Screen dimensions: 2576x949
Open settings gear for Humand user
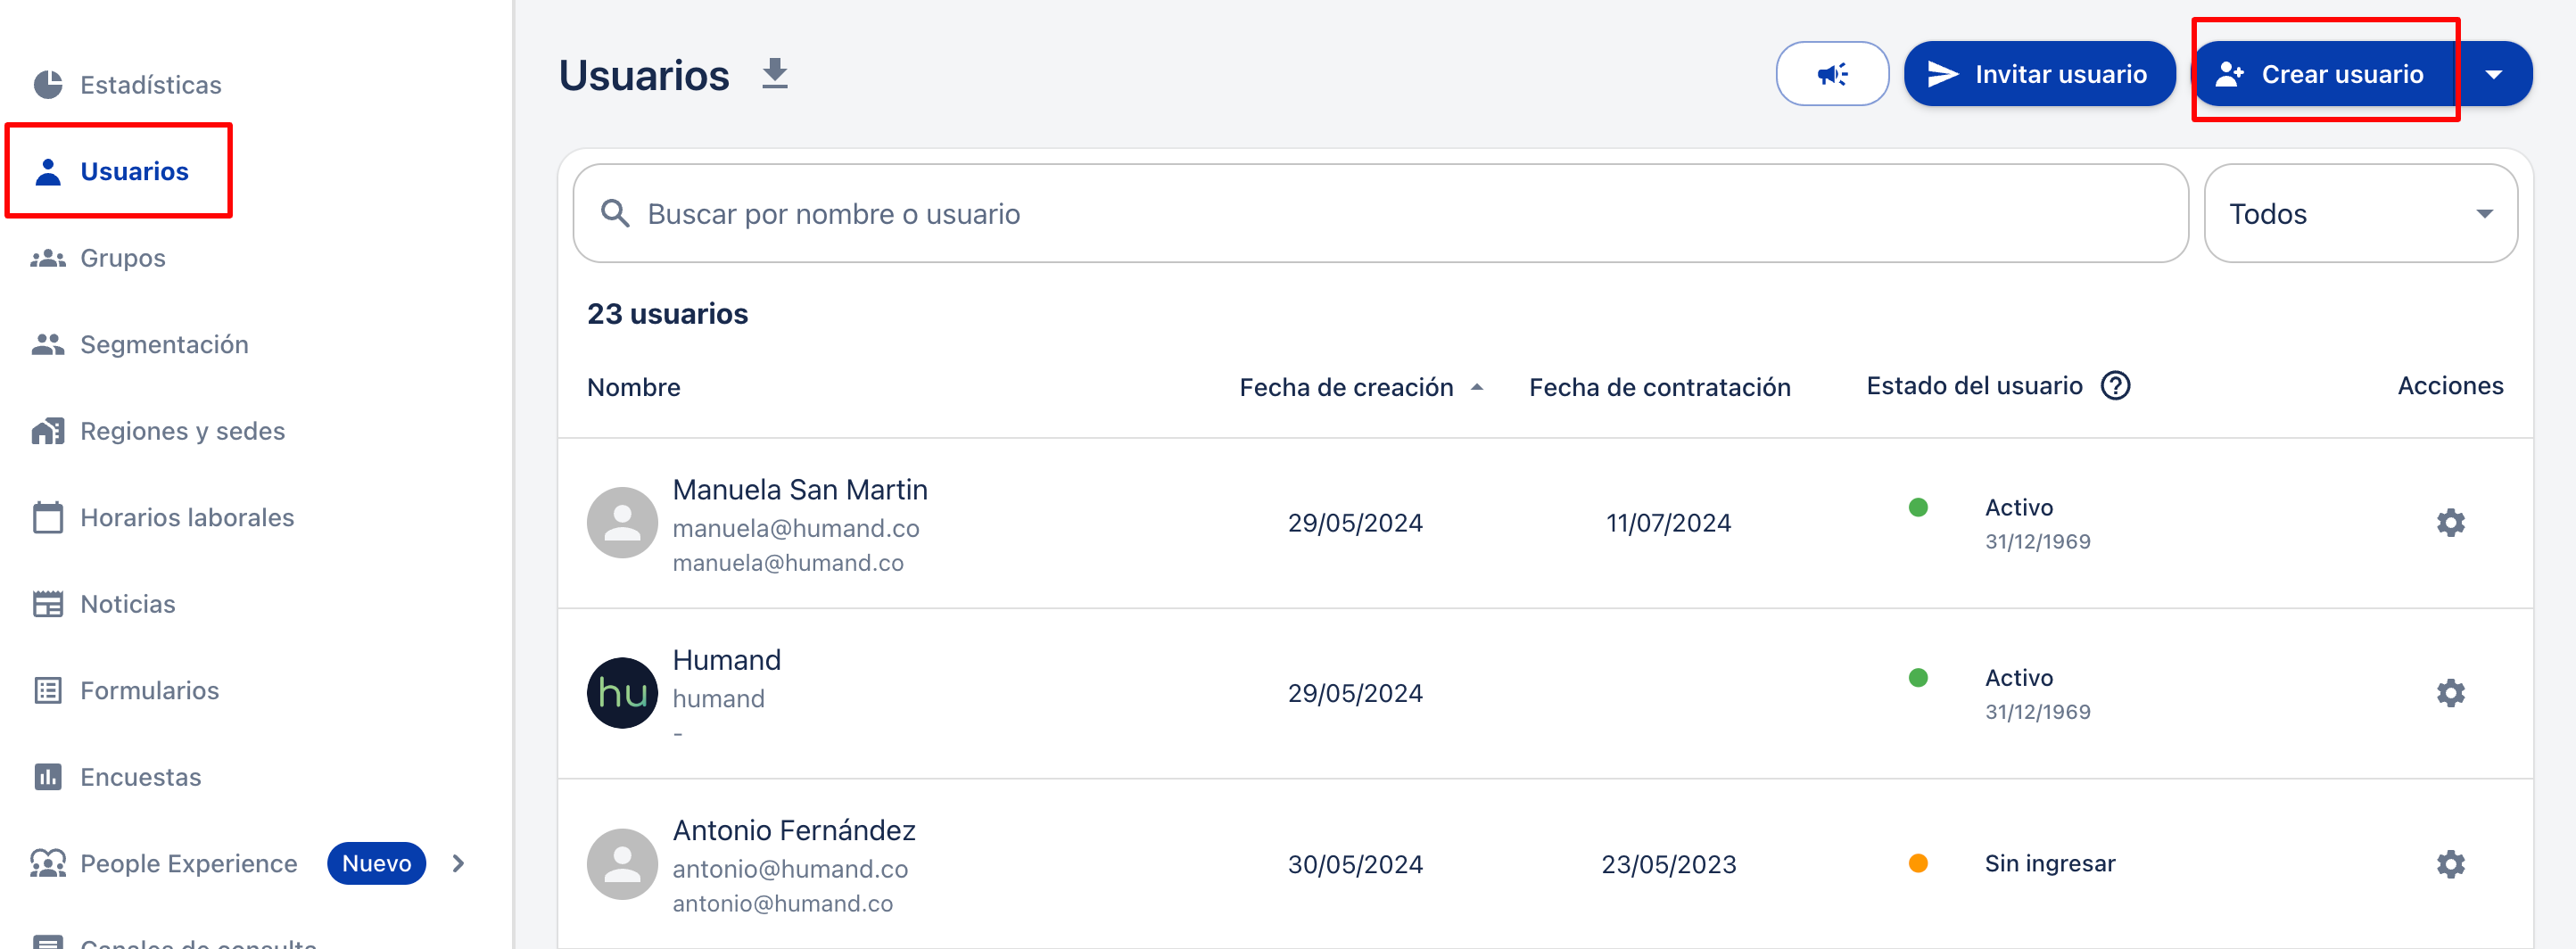(x=2449, y=692)
